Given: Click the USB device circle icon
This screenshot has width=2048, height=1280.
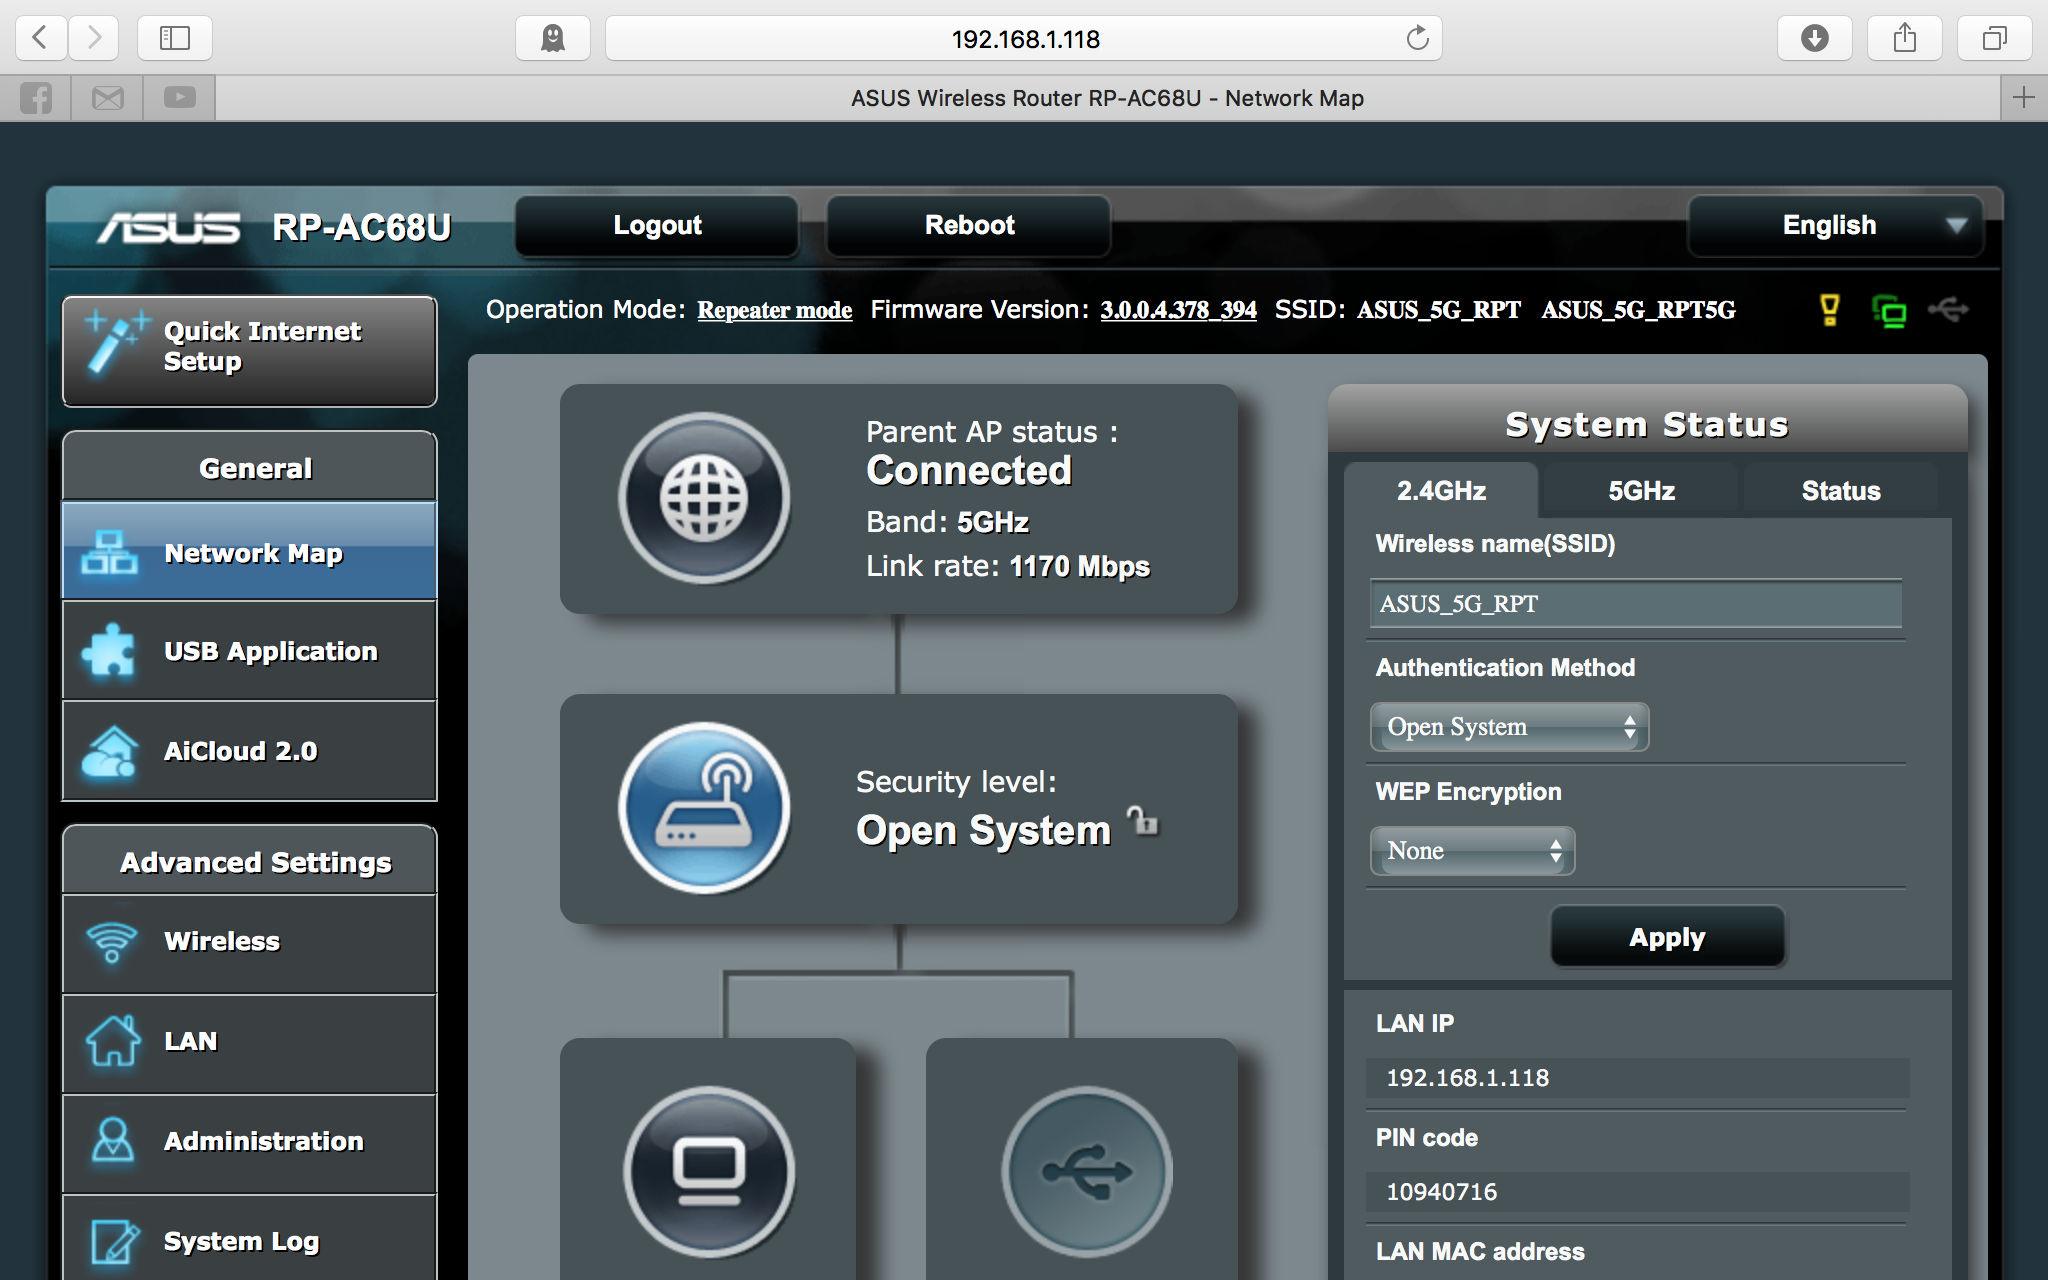Looking at the screenshot, I should (x=1086, y=1170).
